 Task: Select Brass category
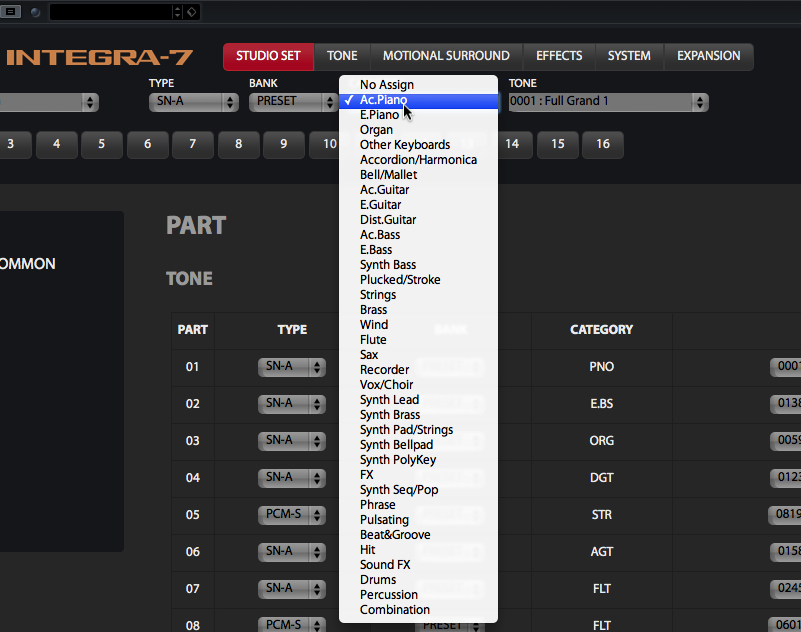(x=418, y=310)
